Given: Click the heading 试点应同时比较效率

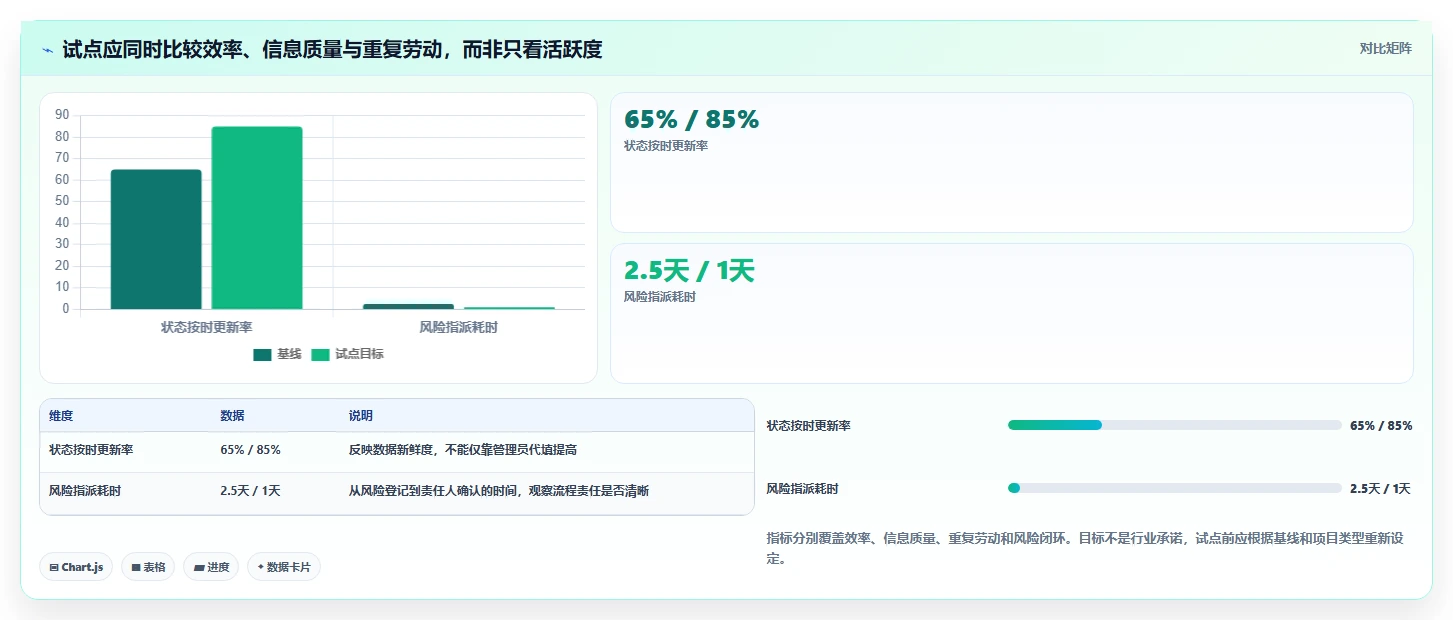Looking at the screenshot, I should (x=332, y=49).
